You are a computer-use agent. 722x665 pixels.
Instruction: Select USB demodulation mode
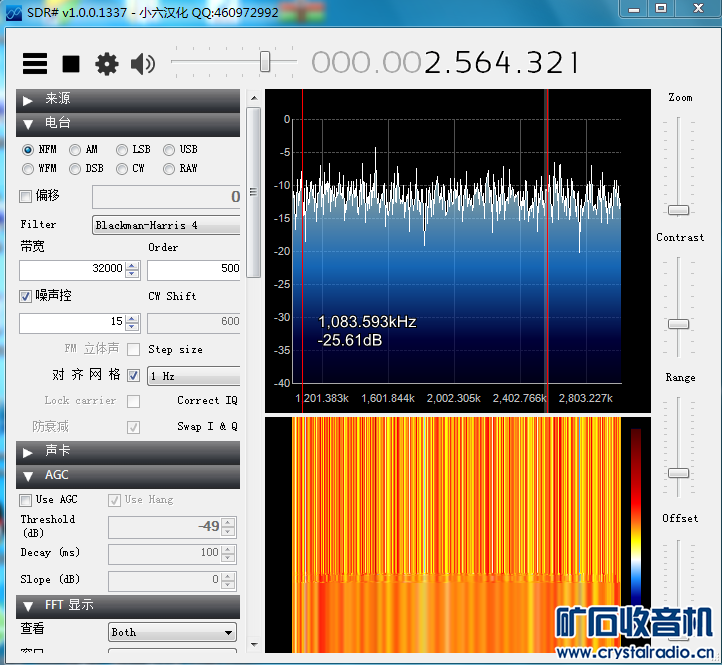click(x=169, y=150)
